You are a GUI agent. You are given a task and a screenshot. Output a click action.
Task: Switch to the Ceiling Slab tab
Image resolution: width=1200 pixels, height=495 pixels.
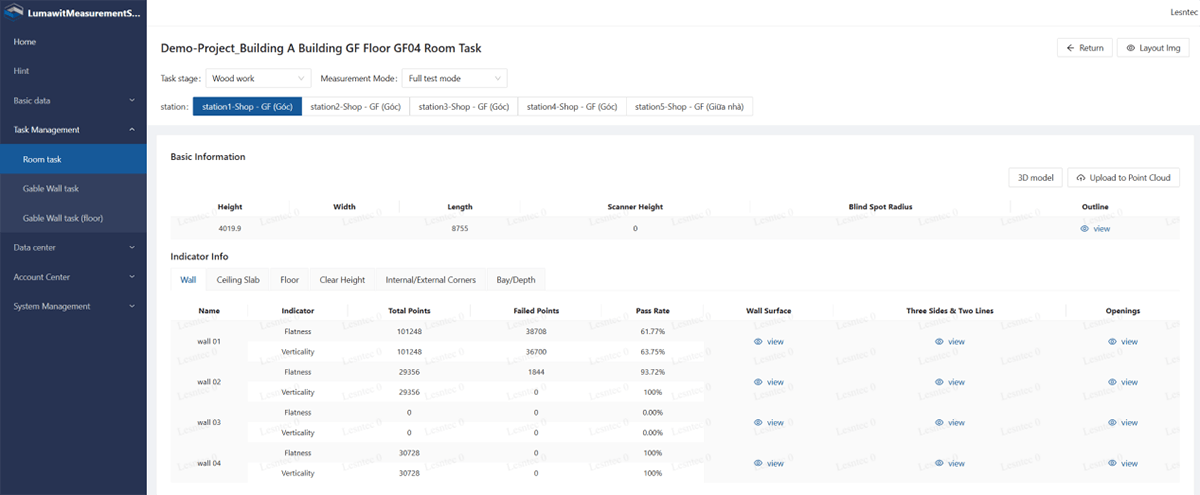238,280
